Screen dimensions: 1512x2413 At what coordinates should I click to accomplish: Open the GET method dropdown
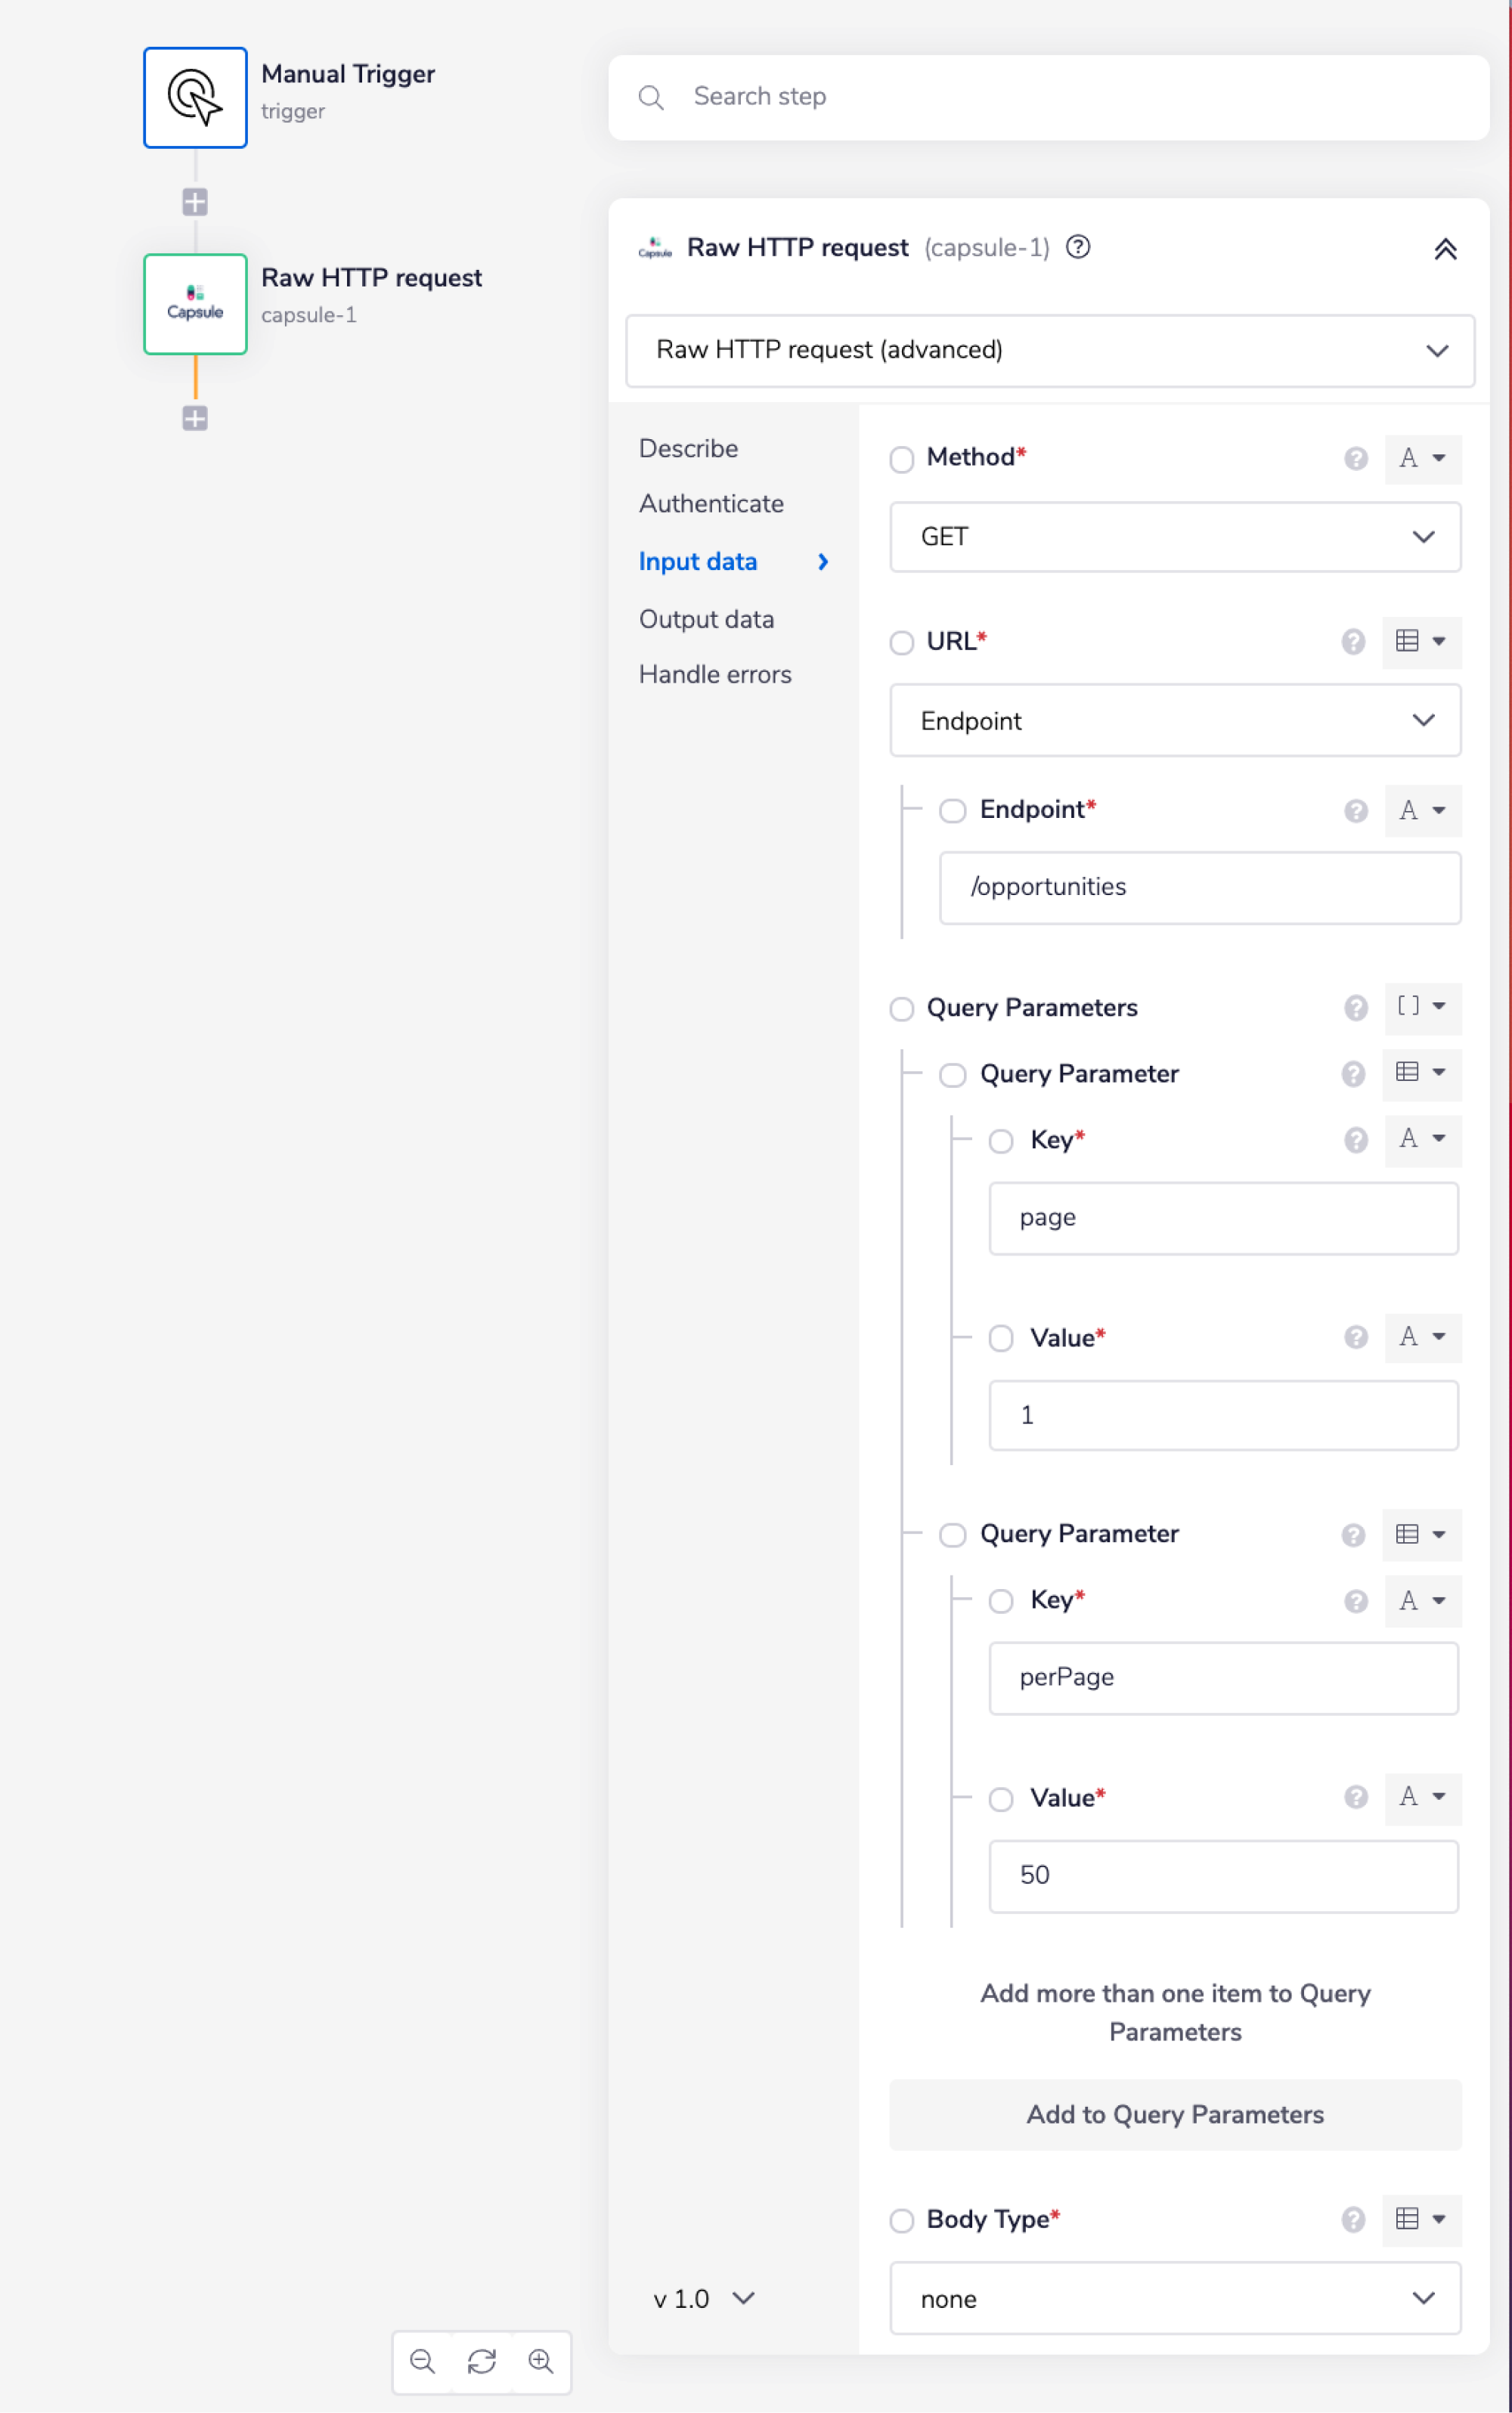[1174, 537]
